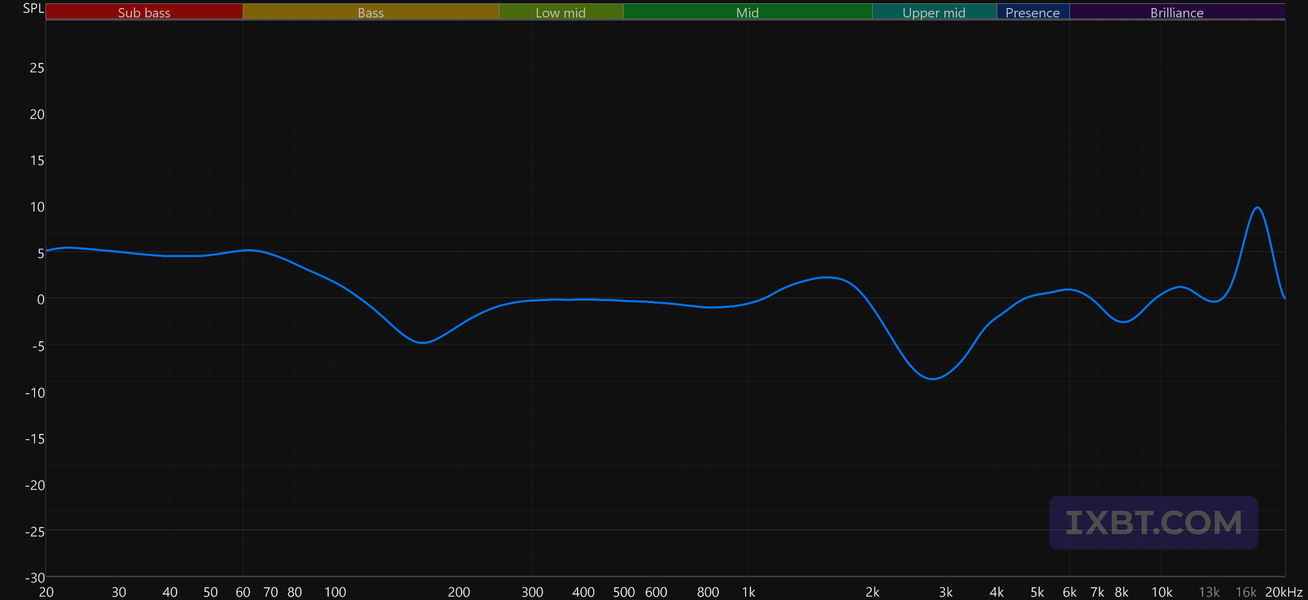The image size is (1308, 600).
Task: Click the 20 dB axis value
Action: pyautogui.click(x=36, y=114)
